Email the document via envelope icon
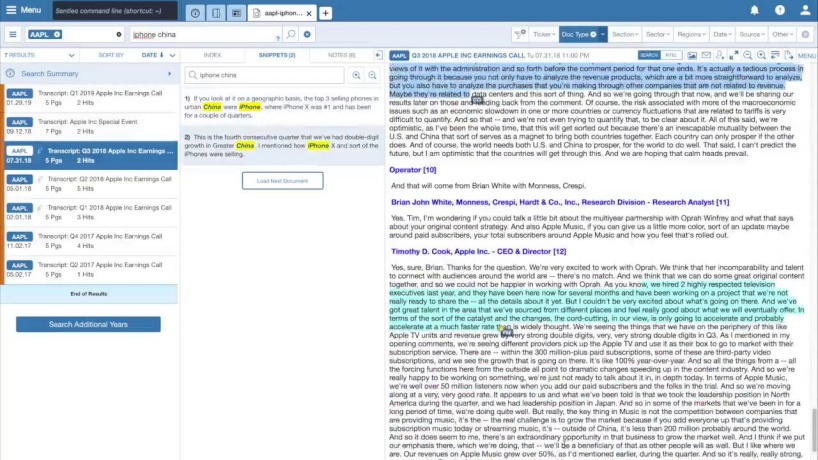This screenshot has width=818, height=460. coord(706,55)
